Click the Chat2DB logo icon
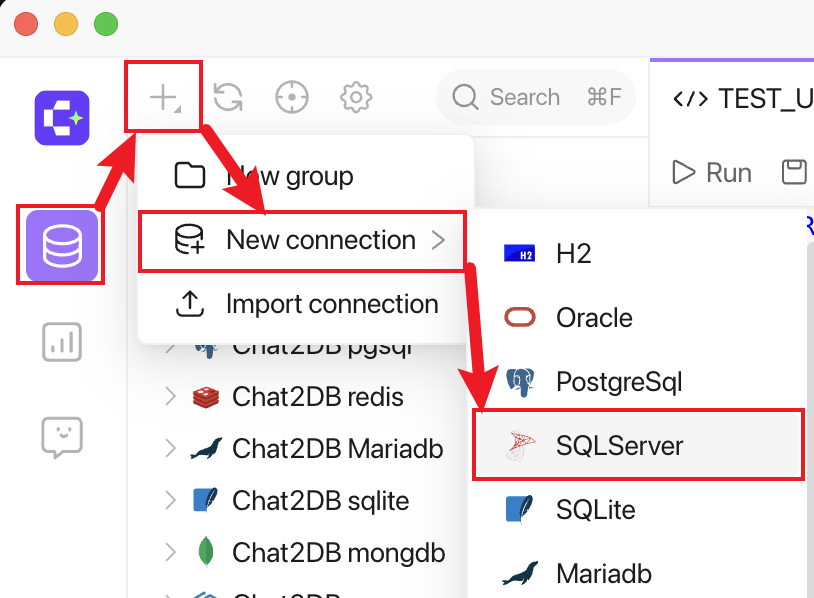The width and height of the screenshot is (814, 598). point(61,117)
